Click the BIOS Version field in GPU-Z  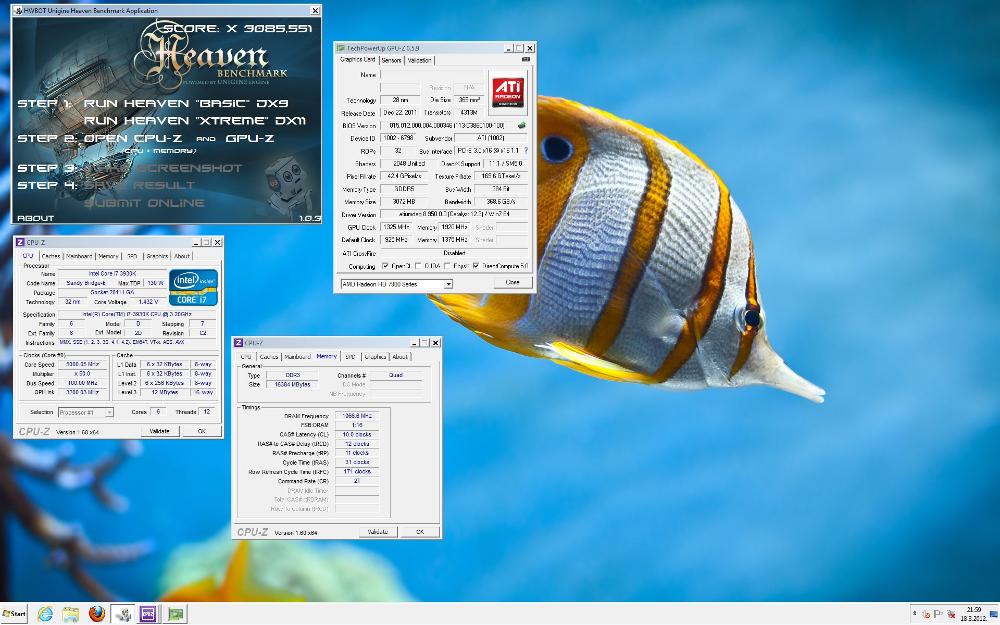tap(448, 126)
